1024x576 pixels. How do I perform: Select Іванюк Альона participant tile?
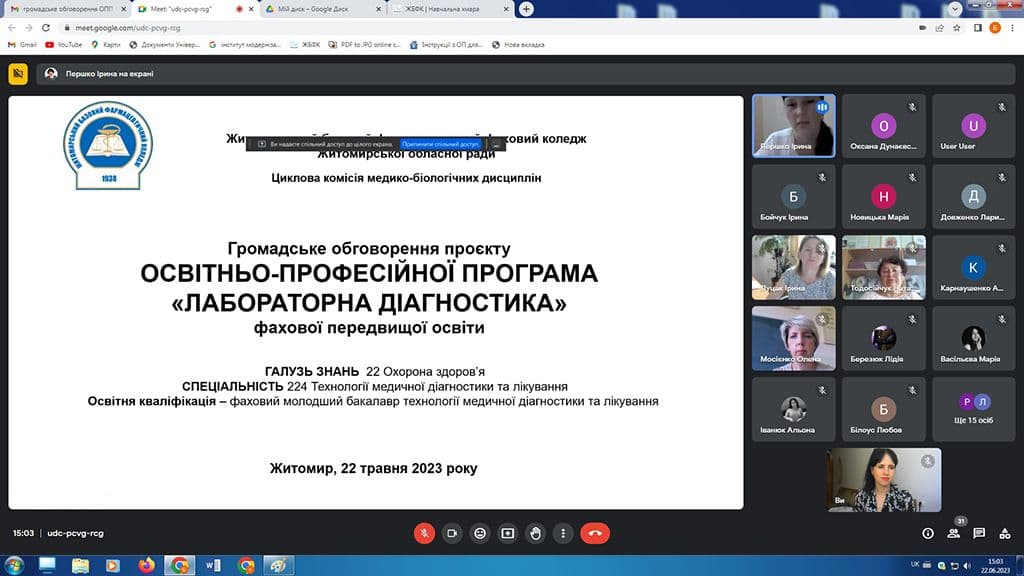tap(793, 409)
